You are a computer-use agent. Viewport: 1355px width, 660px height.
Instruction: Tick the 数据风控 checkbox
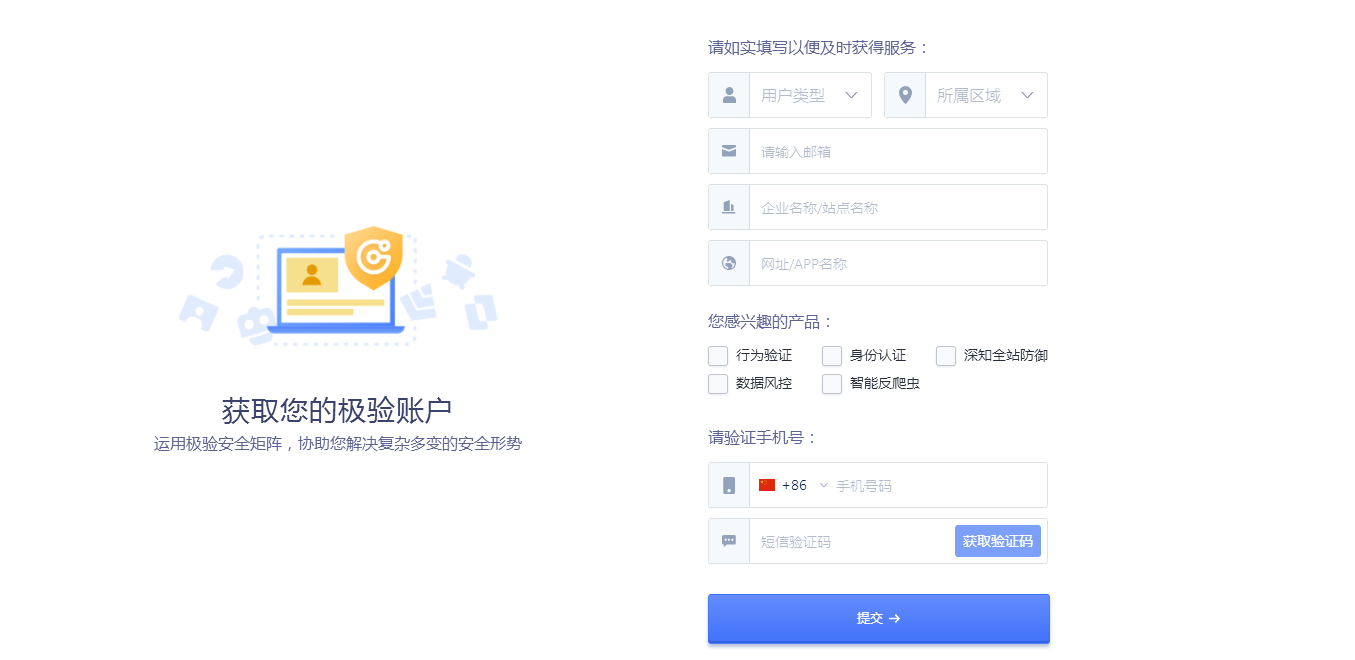pyautogui.click(x=718, y=384)
